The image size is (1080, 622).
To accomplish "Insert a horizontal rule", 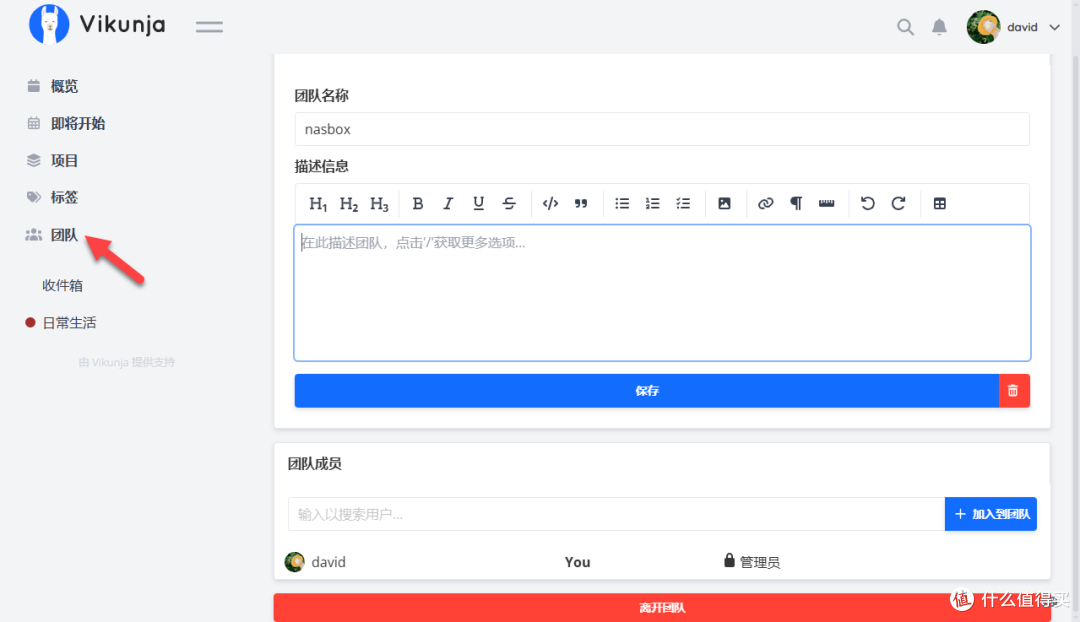I will tap(827, 203).
